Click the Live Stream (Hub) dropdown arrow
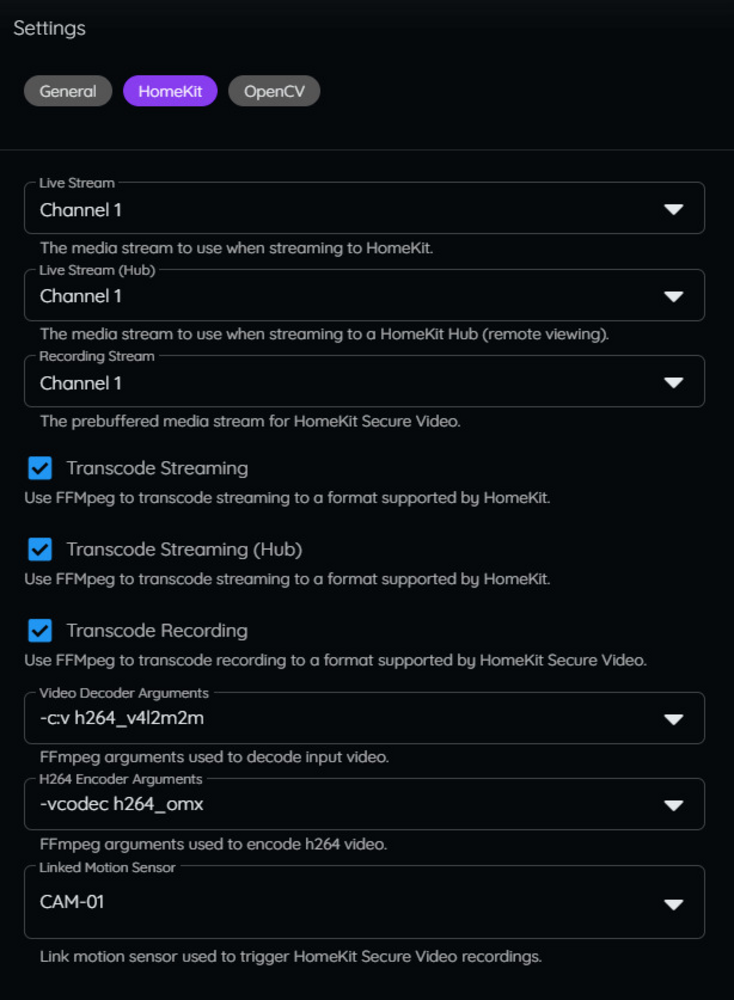The height and width of the screenshot is (1000, 734). coord(673,296)
